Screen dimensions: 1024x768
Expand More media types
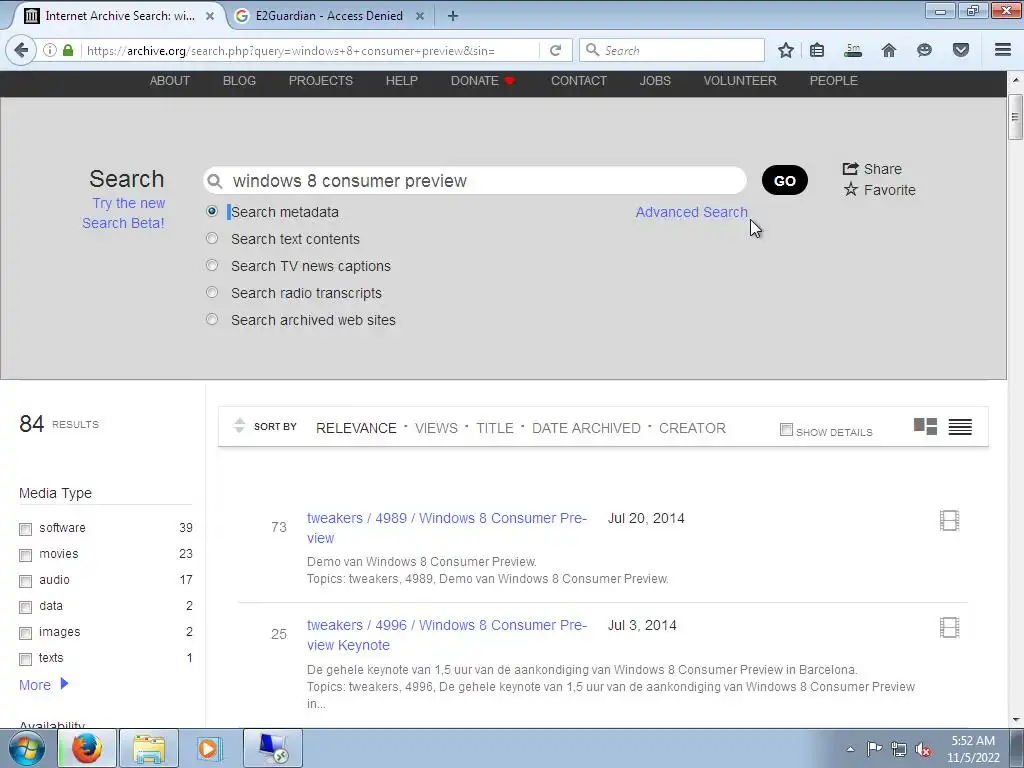point(43,684)
